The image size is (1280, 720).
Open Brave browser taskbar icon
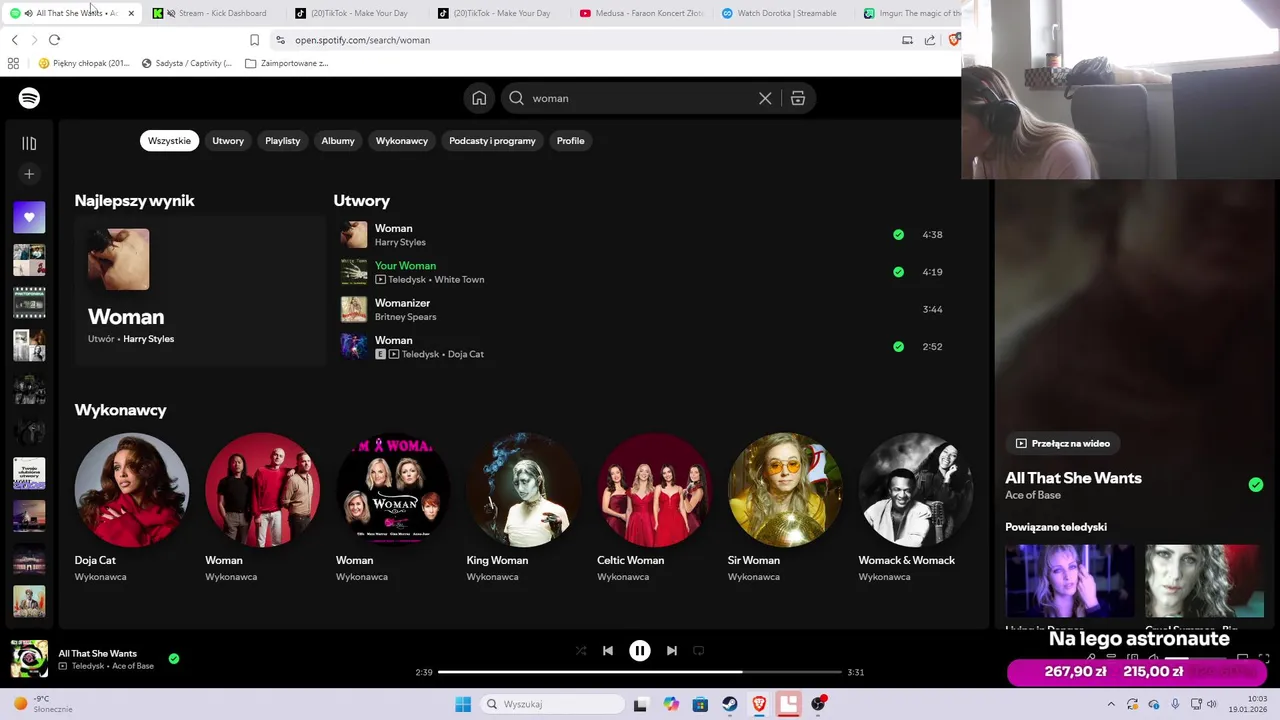coord(760,704)
